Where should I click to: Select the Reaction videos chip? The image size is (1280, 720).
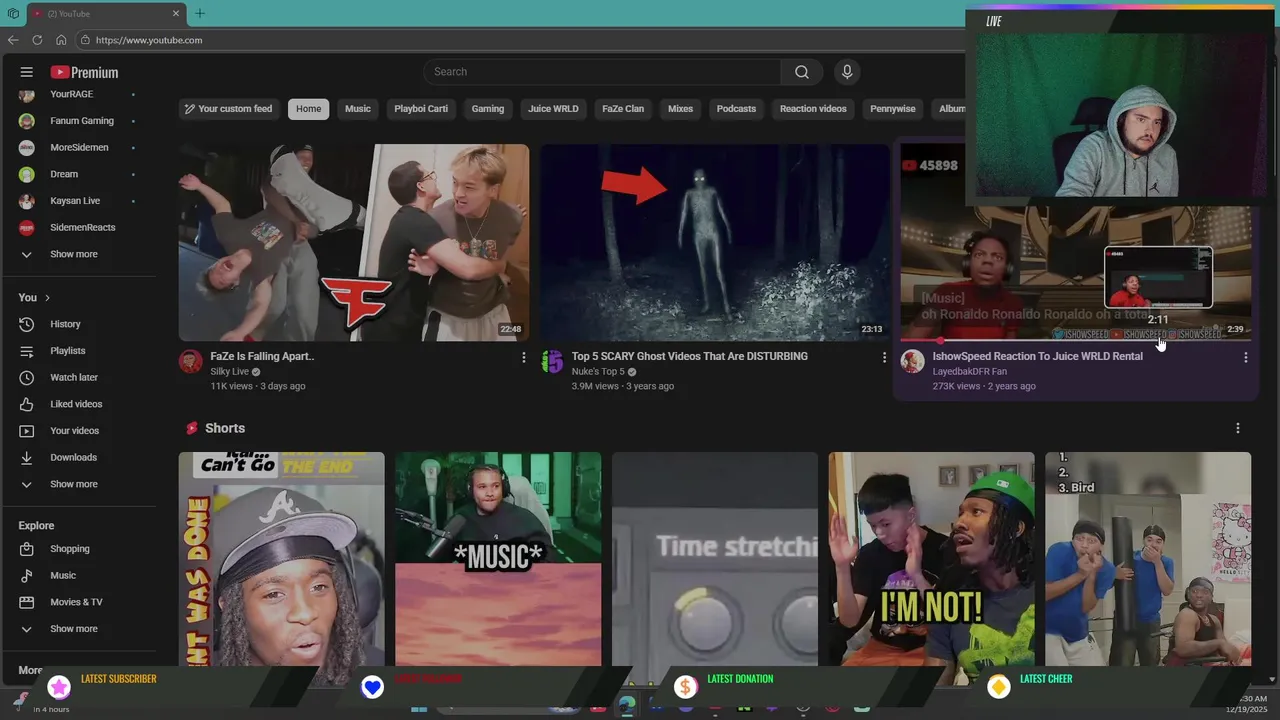point(813,109)
